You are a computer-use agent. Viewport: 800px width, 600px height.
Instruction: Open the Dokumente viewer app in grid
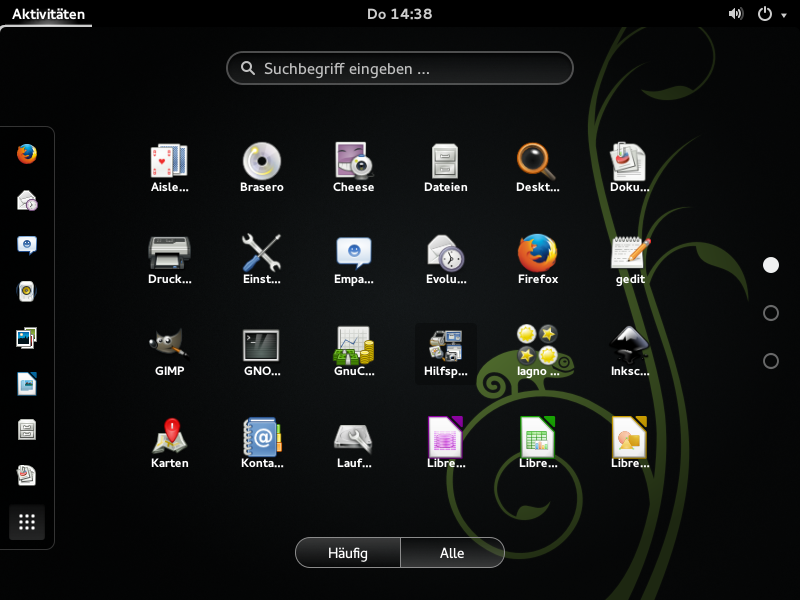[630, 167]
